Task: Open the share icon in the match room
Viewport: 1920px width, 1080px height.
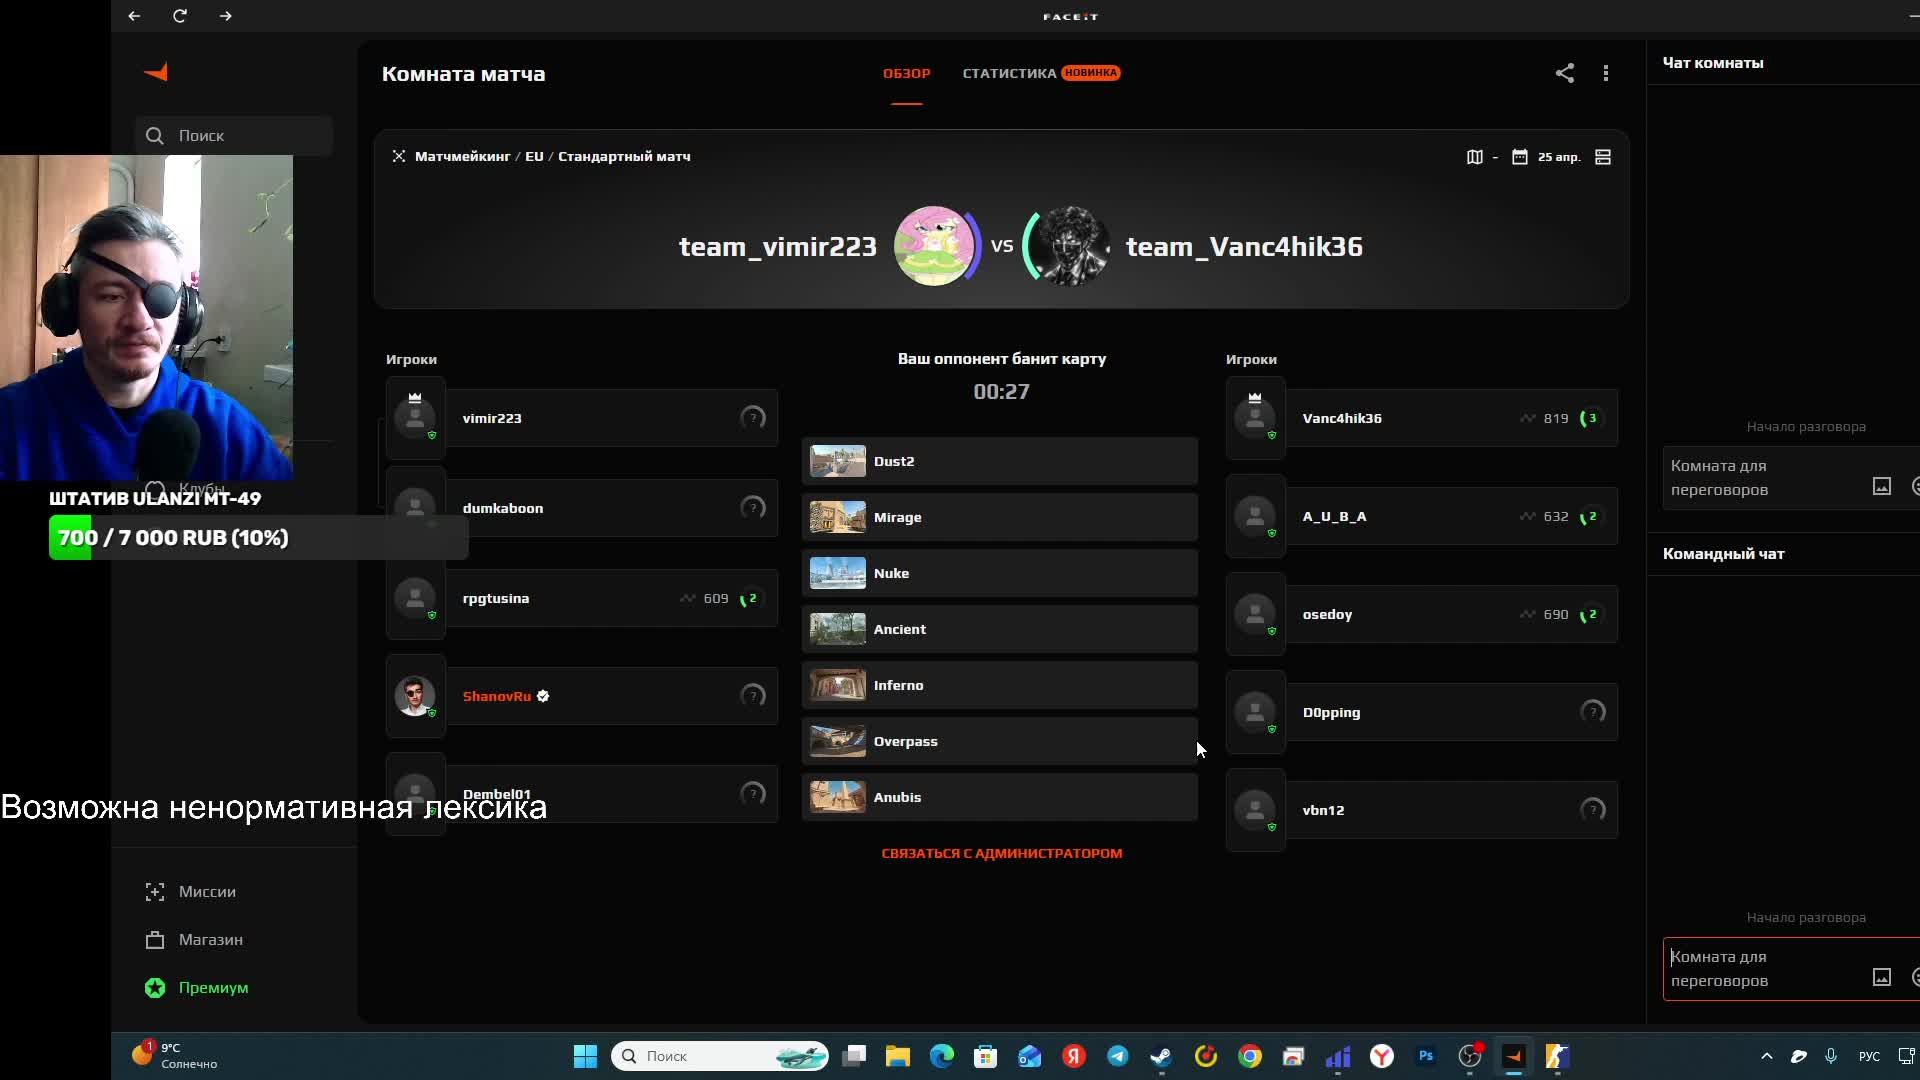Action: tap(1565, 73)
